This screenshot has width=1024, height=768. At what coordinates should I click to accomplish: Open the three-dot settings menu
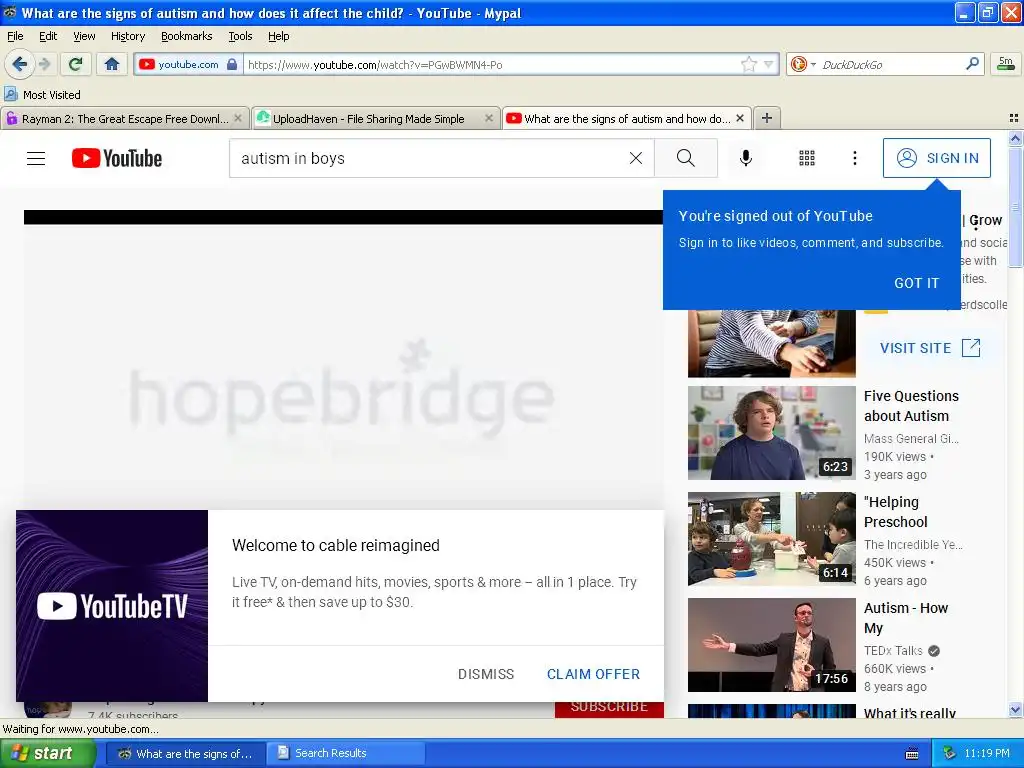coord(854,158)
